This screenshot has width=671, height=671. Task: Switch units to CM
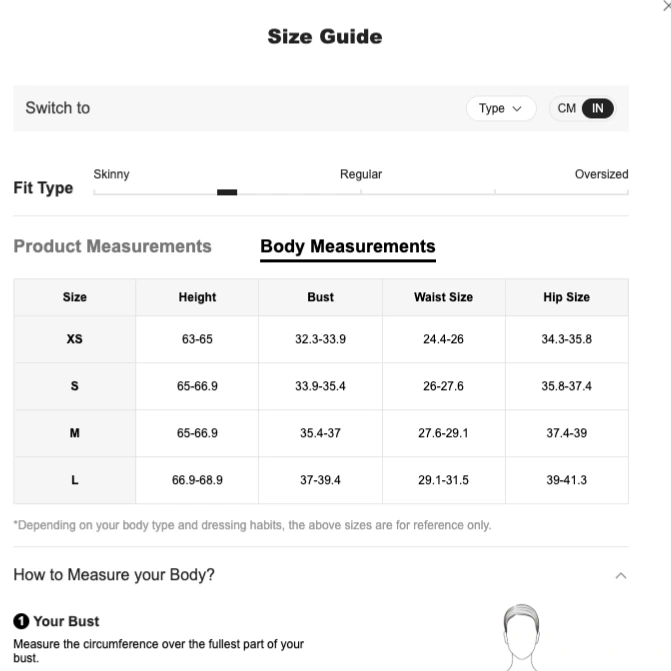566,108
